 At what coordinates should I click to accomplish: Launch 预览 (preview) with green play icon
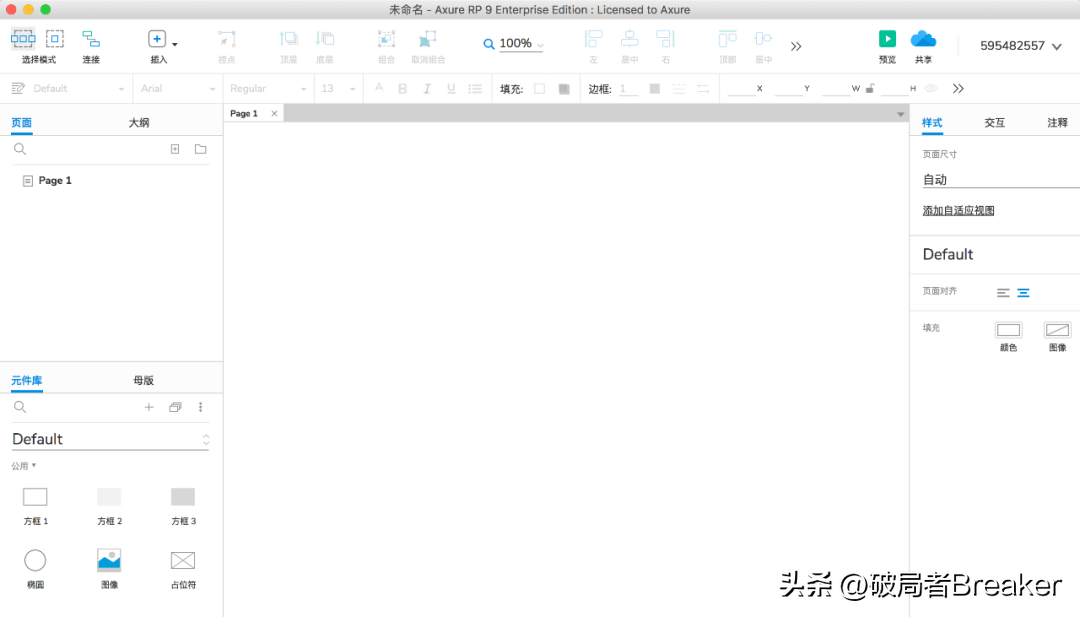coord(887,38)
